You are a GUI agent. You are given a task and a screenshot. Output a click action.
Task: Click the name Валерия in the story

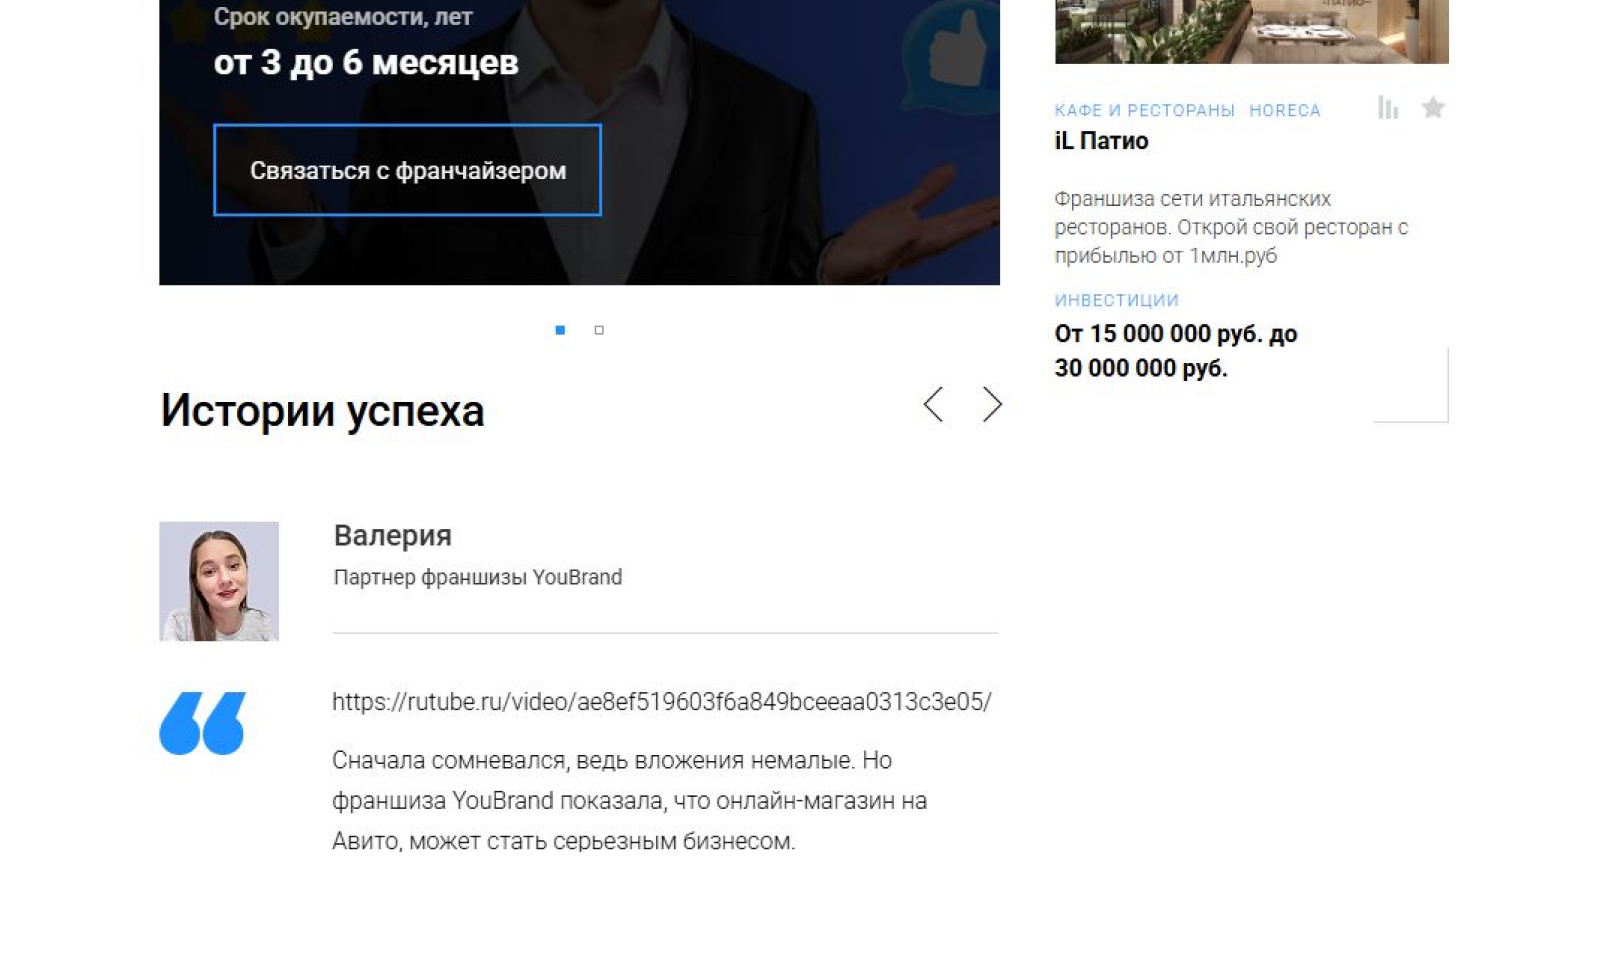click(392, 536)
